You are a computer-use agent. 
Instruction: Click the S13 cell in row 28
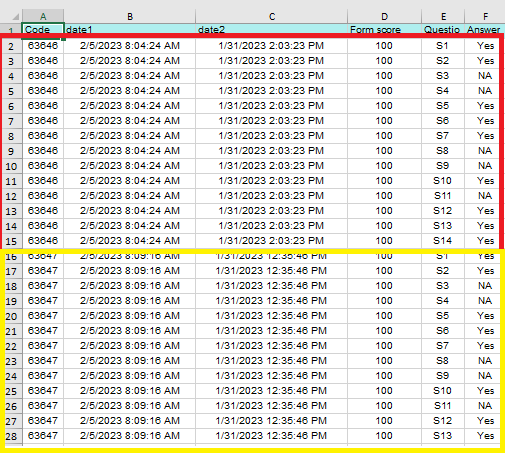pyautogui.click(x=443, y=436)
